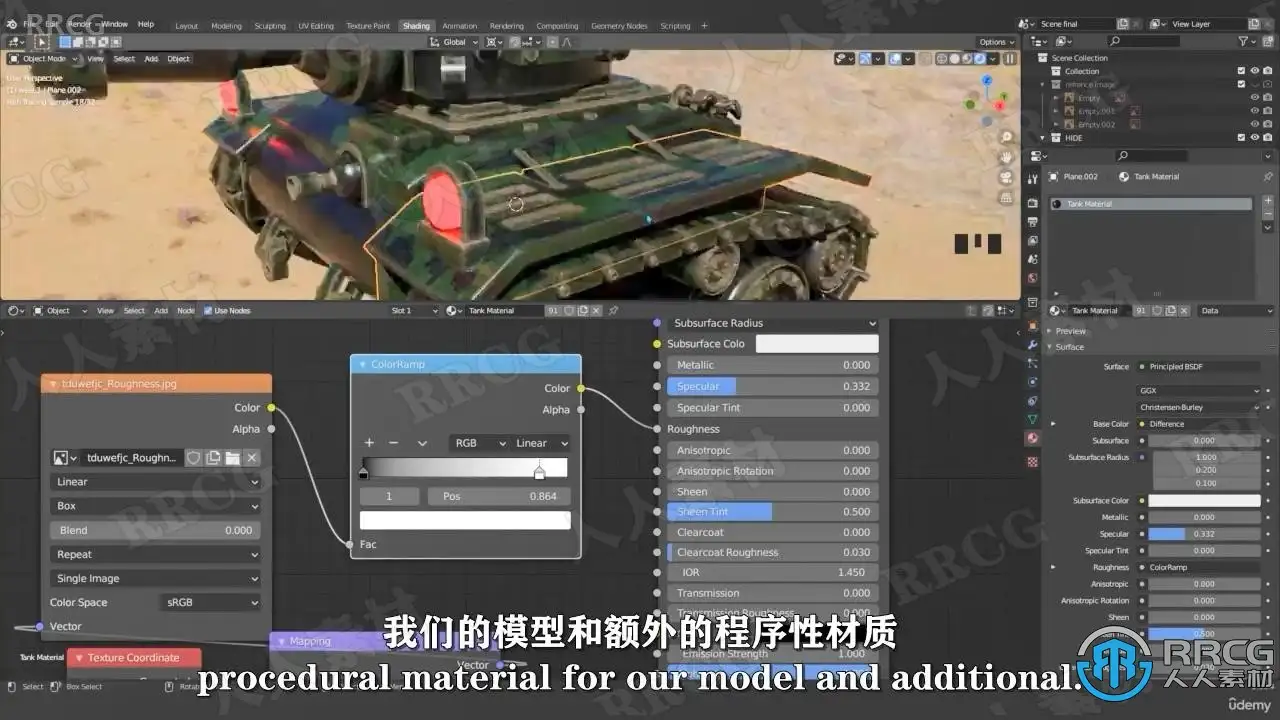Remove color stop with ColorRamp minus button

coord(393,443)
